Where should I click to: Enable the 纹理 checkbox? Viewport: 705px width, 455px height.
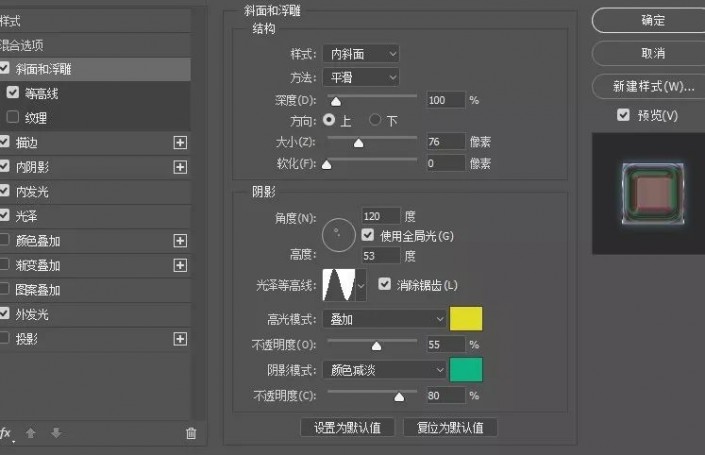[13, 117]
